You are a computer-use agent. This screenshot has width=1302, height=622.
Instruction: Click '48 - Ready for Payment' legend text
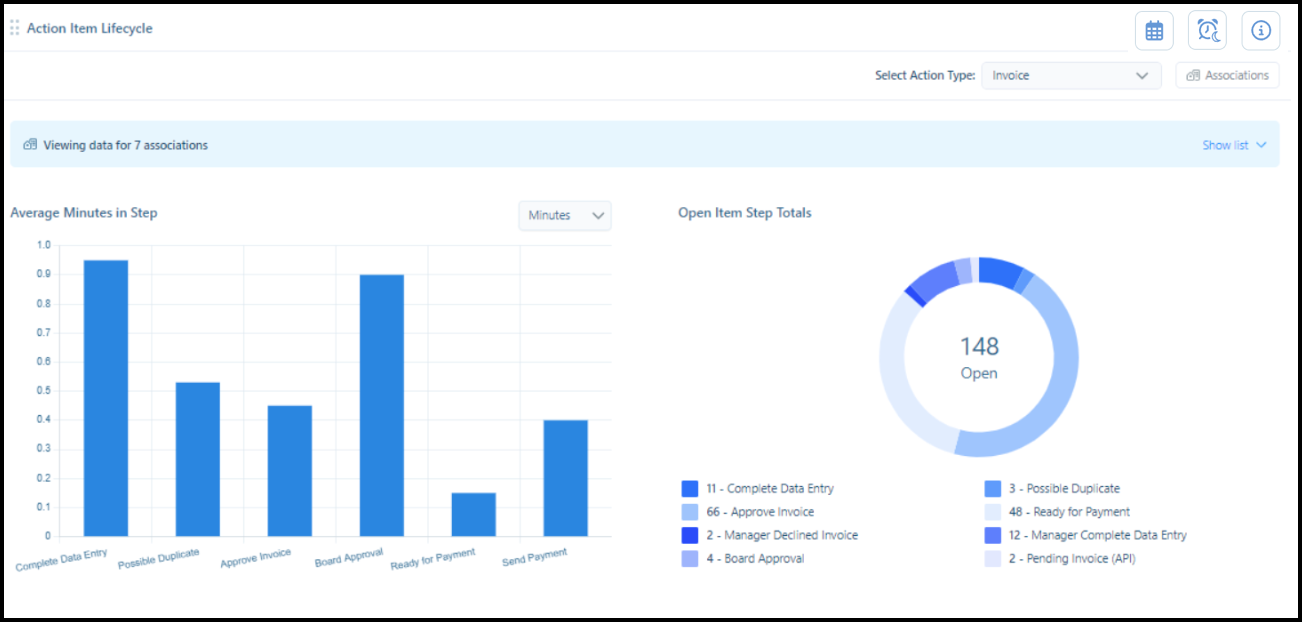click(1069, 512)
